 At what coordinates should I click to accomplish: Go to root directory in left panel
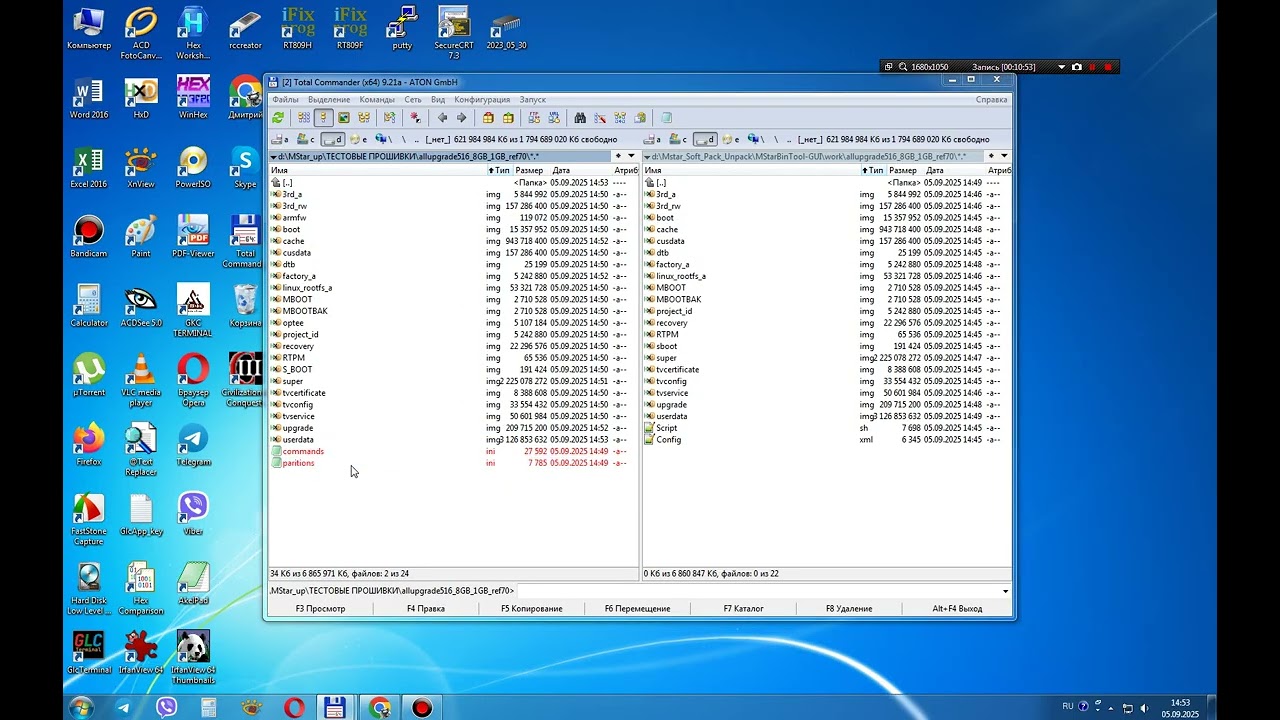404,140
